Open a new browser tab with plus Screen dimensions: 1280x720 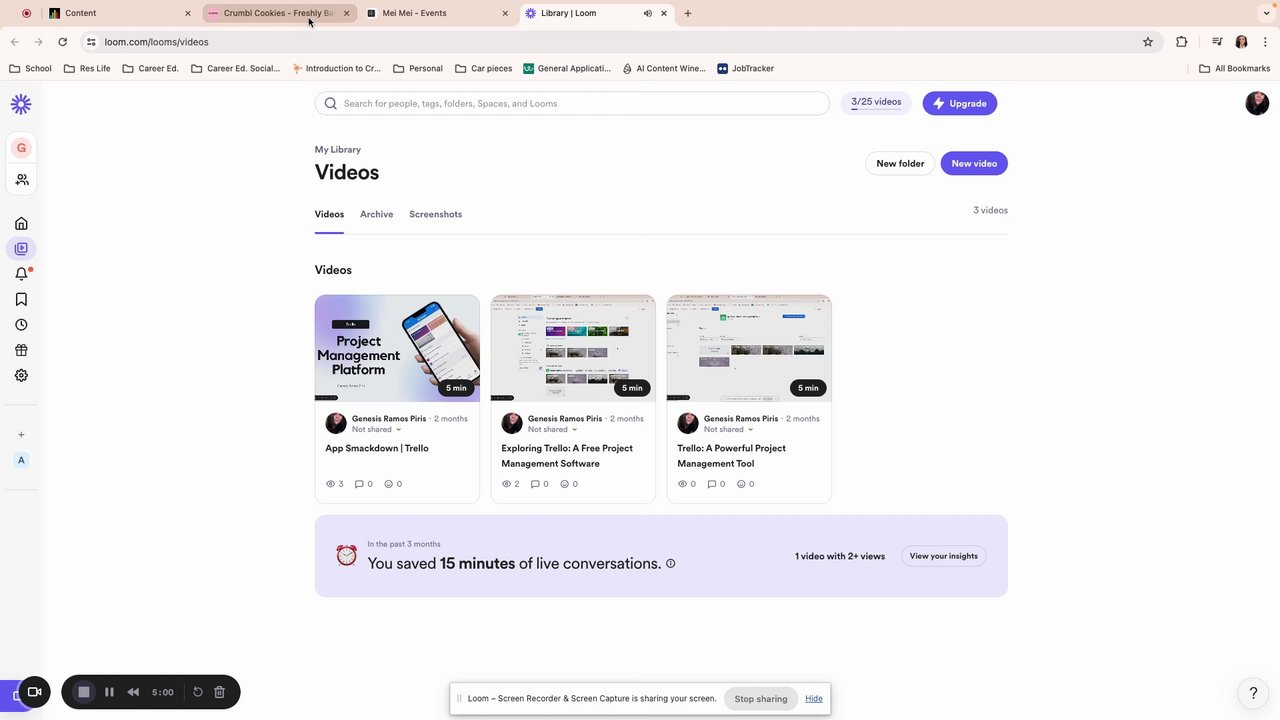tap(687, 13)
